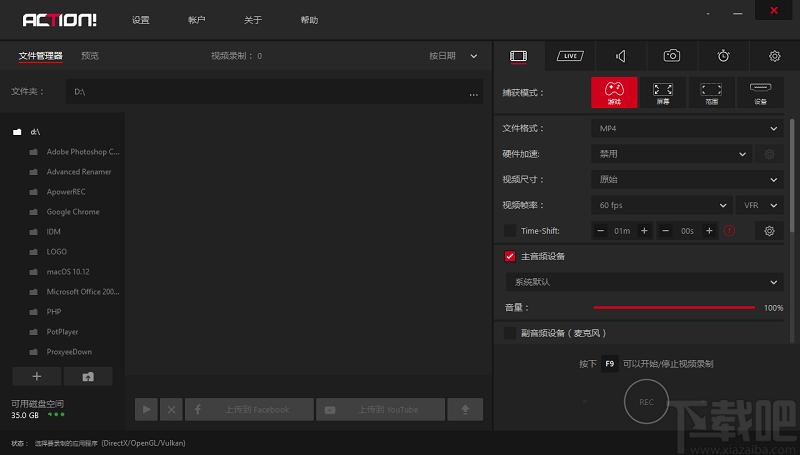This screenshot has width=800, height=455.
Task: Select the device capture mode
Action: pyautogui.click(x=760, y=92)
